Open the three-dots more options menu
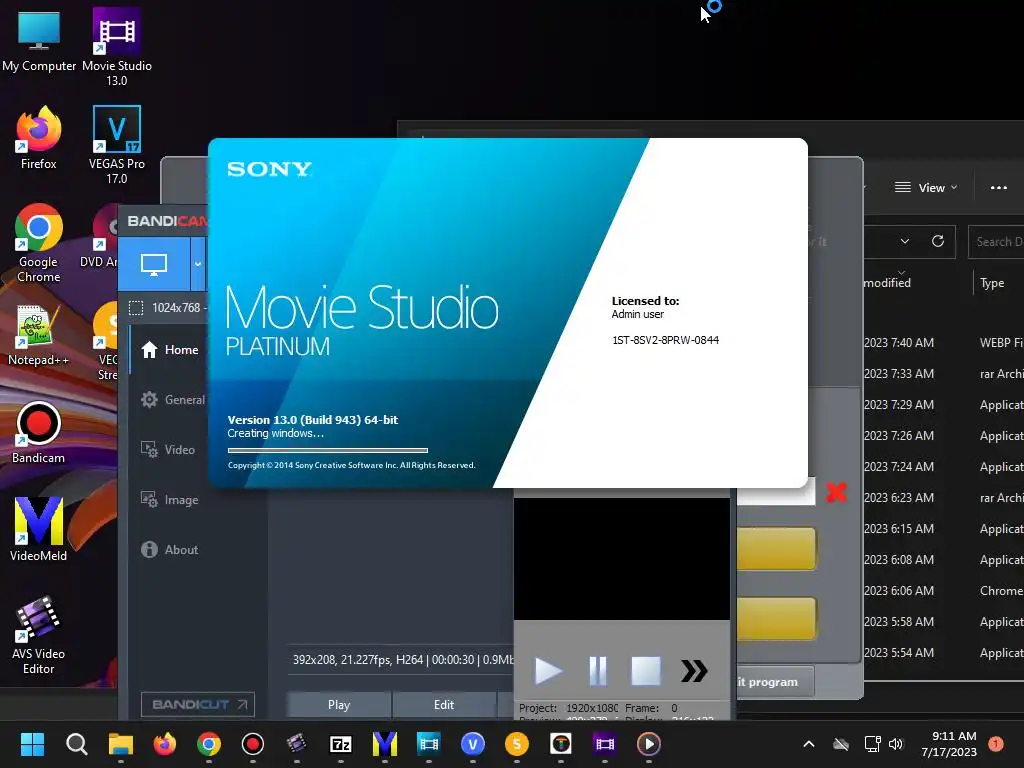The width and height of the screenshot is (1024, 768). (x=999, y=188)
